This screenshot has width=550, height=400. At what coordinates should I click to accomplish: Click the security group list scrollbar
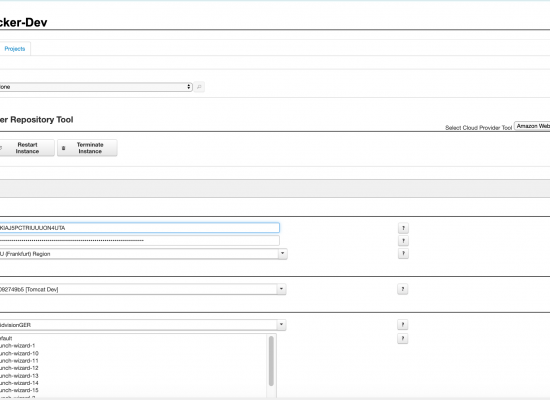coord(271,361)
